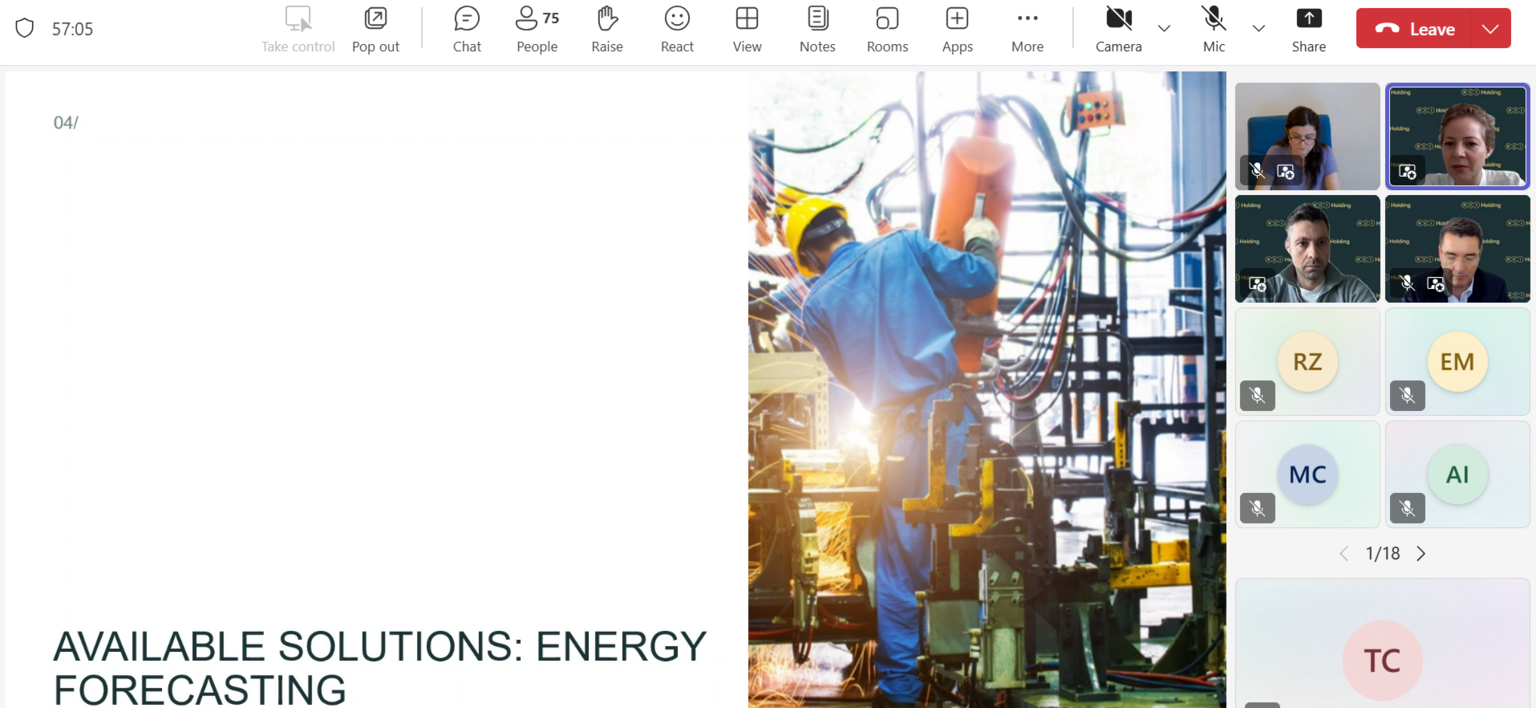Open the React emoji menu
Viewport: 1536px width, 708px height.
(x=677, y=29)
